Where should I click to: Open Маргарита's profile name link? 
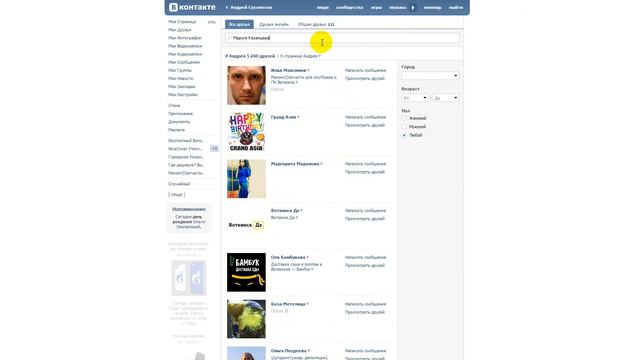coord(295,164)
